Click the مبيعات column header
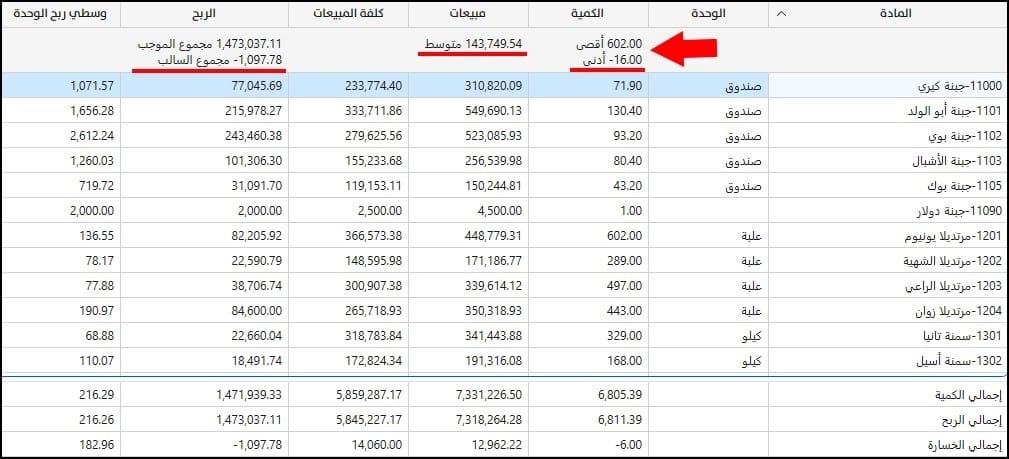 click(x=468, y=14)
